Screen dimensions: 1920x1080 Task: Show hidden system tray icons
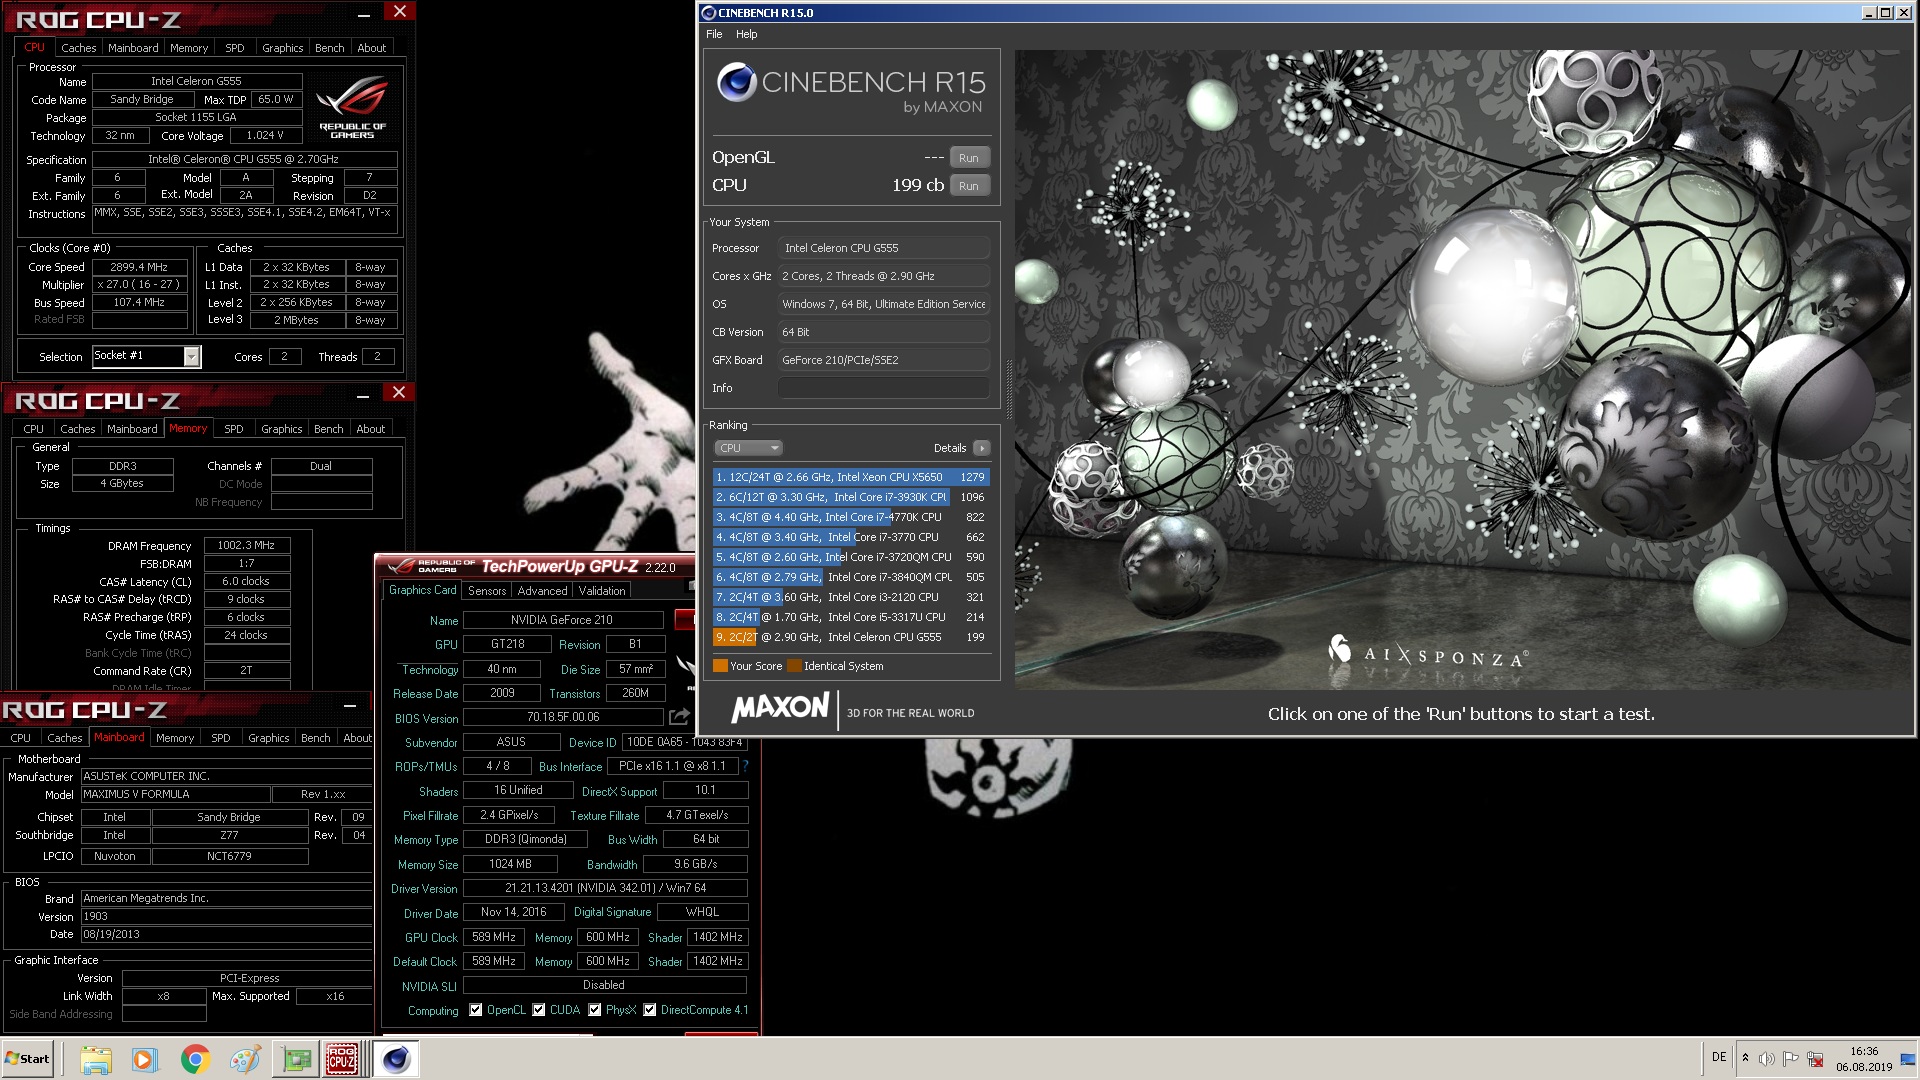(1745, 1058)
